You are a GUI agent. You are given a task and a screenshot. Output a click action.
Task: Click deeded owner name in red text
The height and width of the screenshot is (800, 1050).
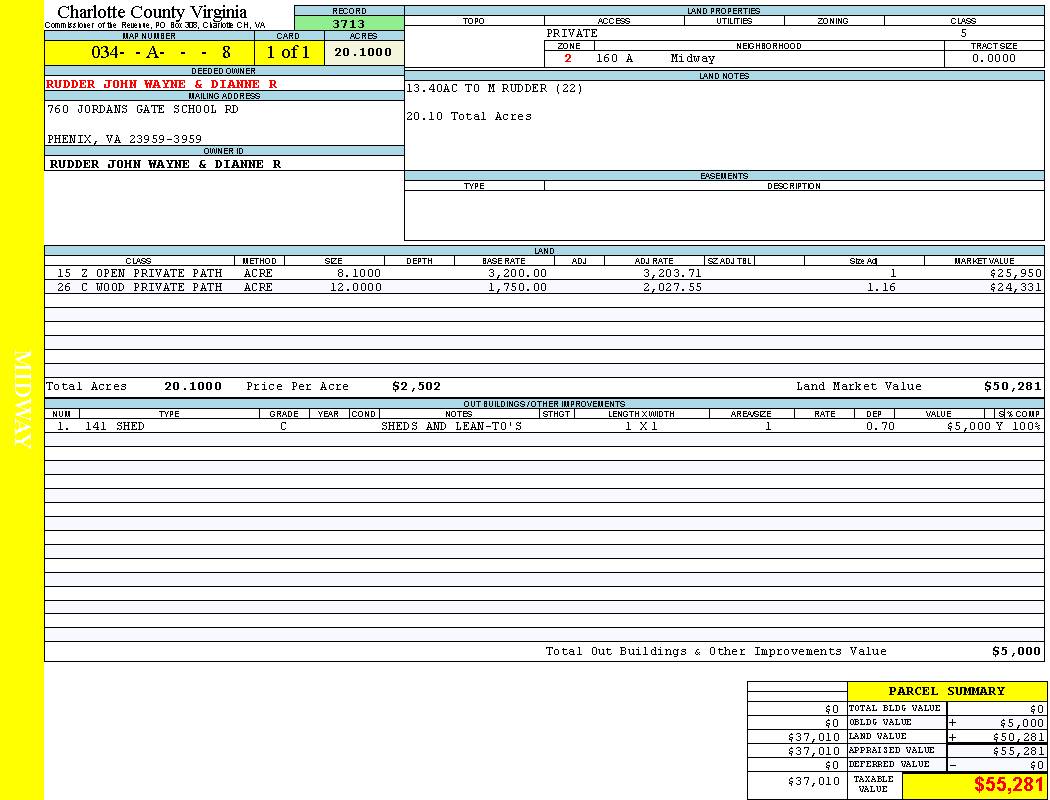[162, 84]
